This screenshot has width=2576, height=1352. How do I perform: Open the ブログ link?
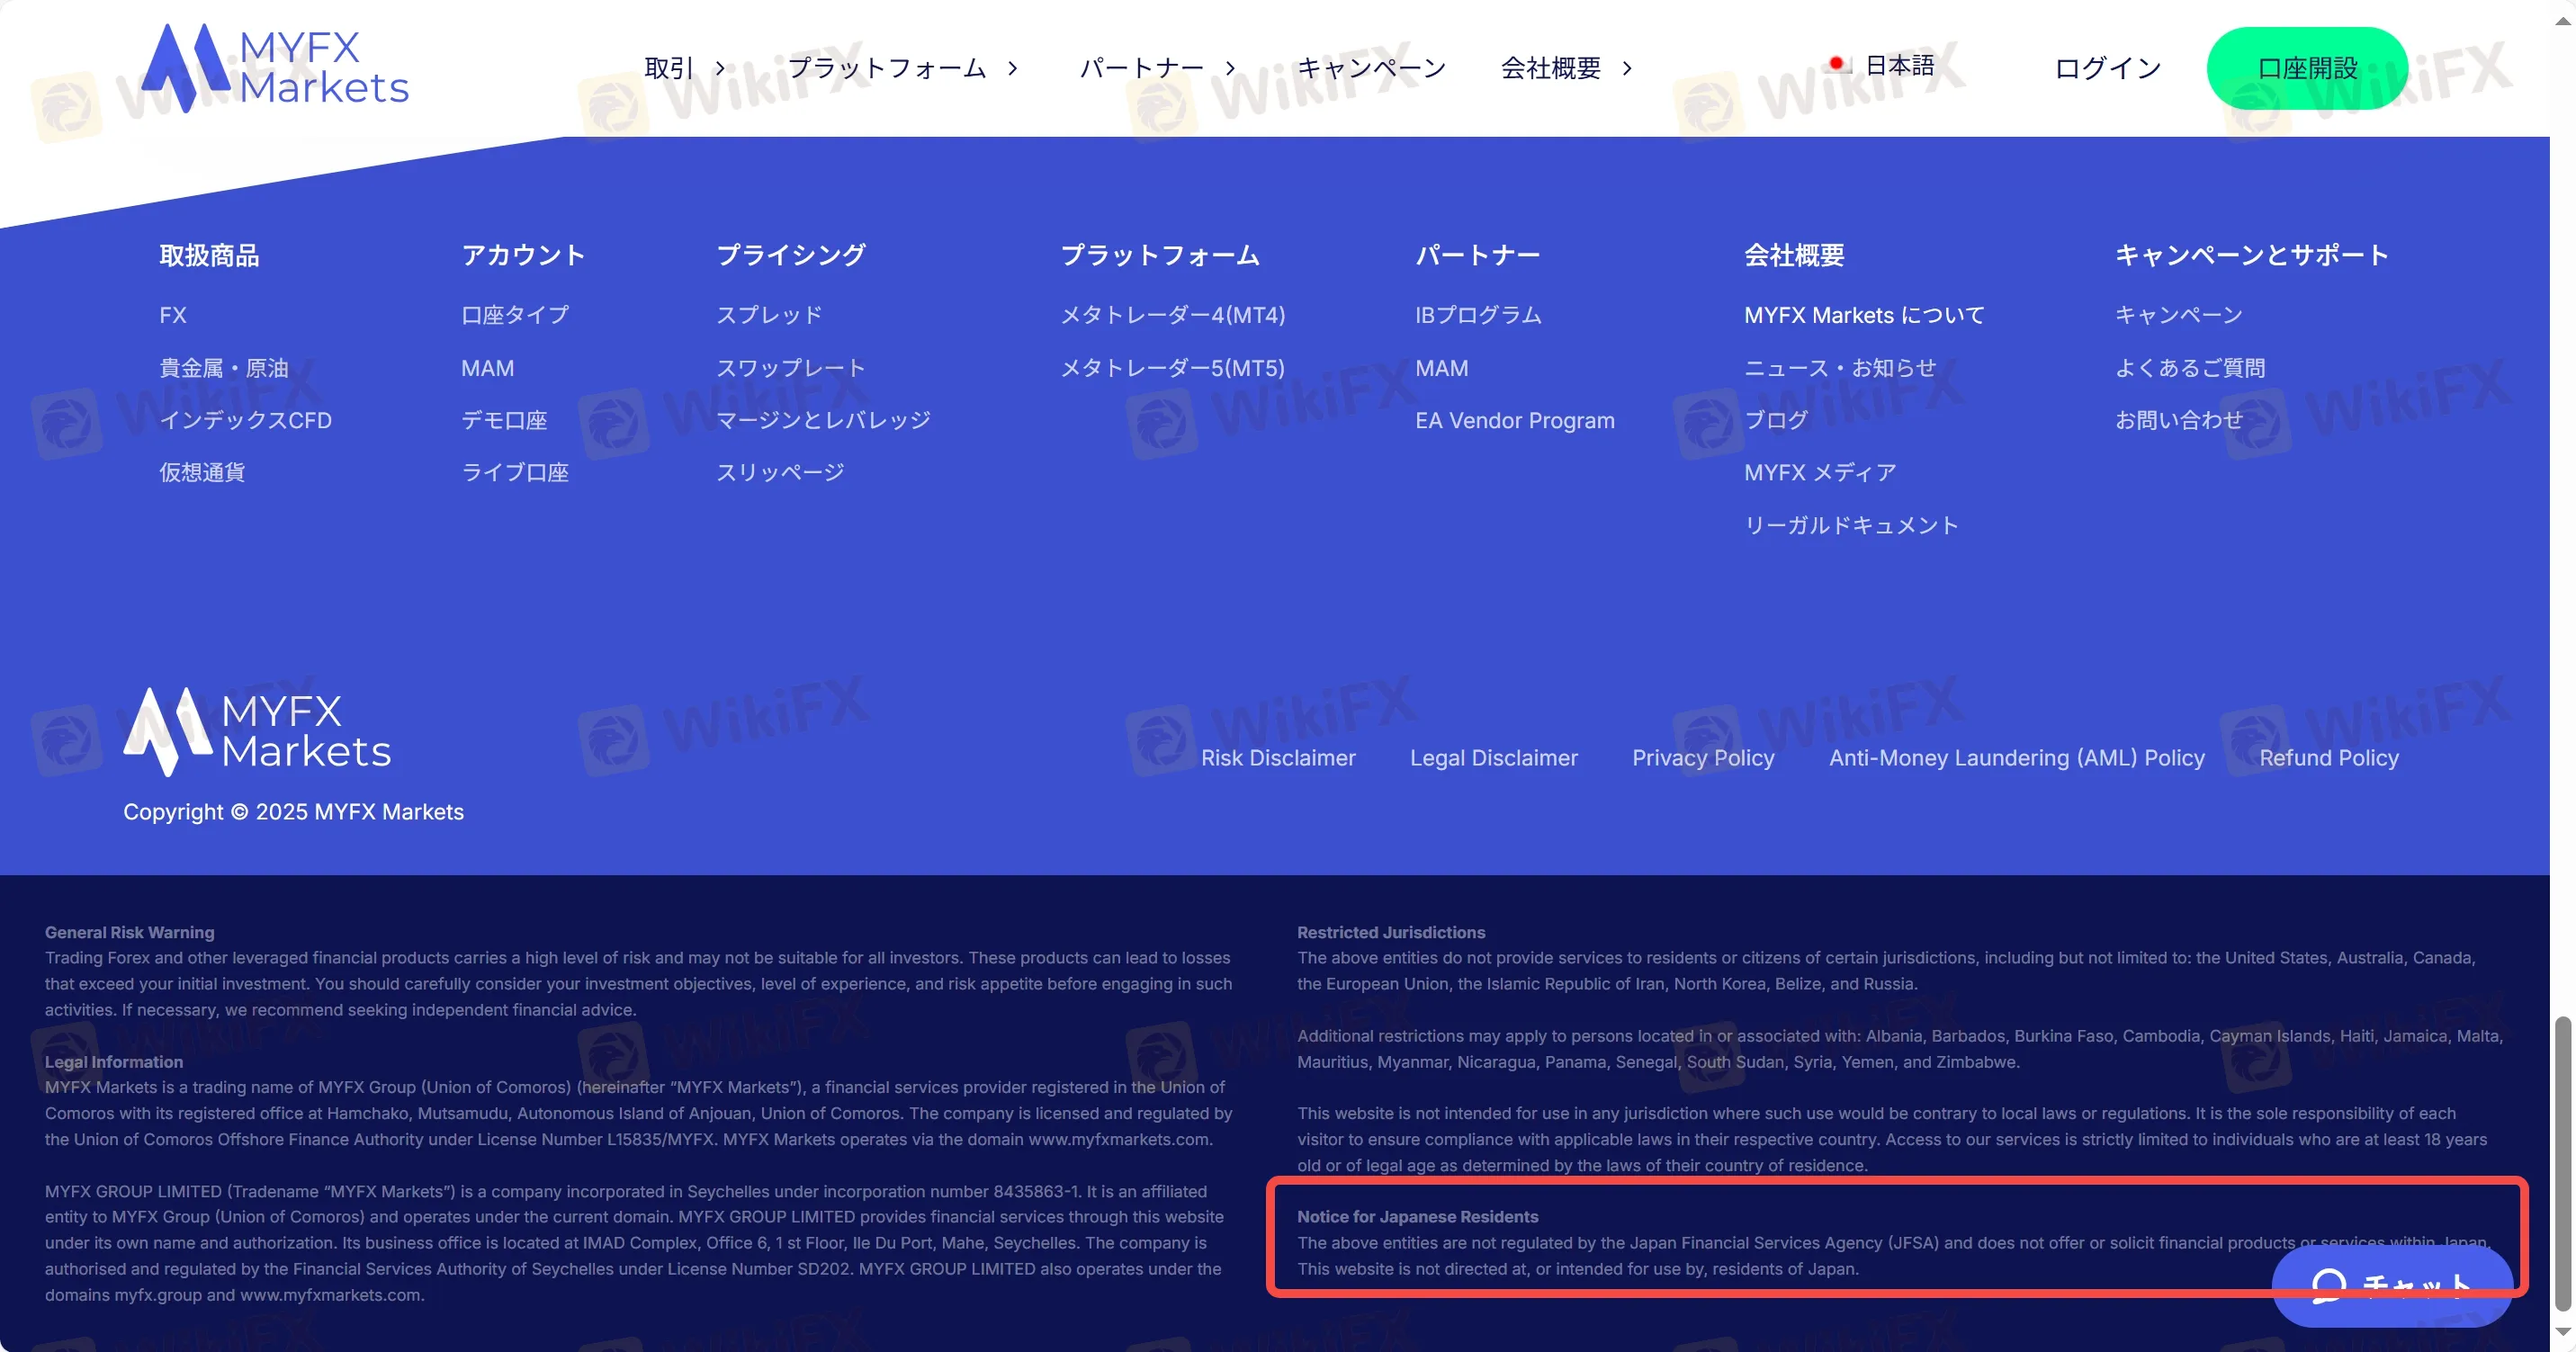pos(1776,420)
